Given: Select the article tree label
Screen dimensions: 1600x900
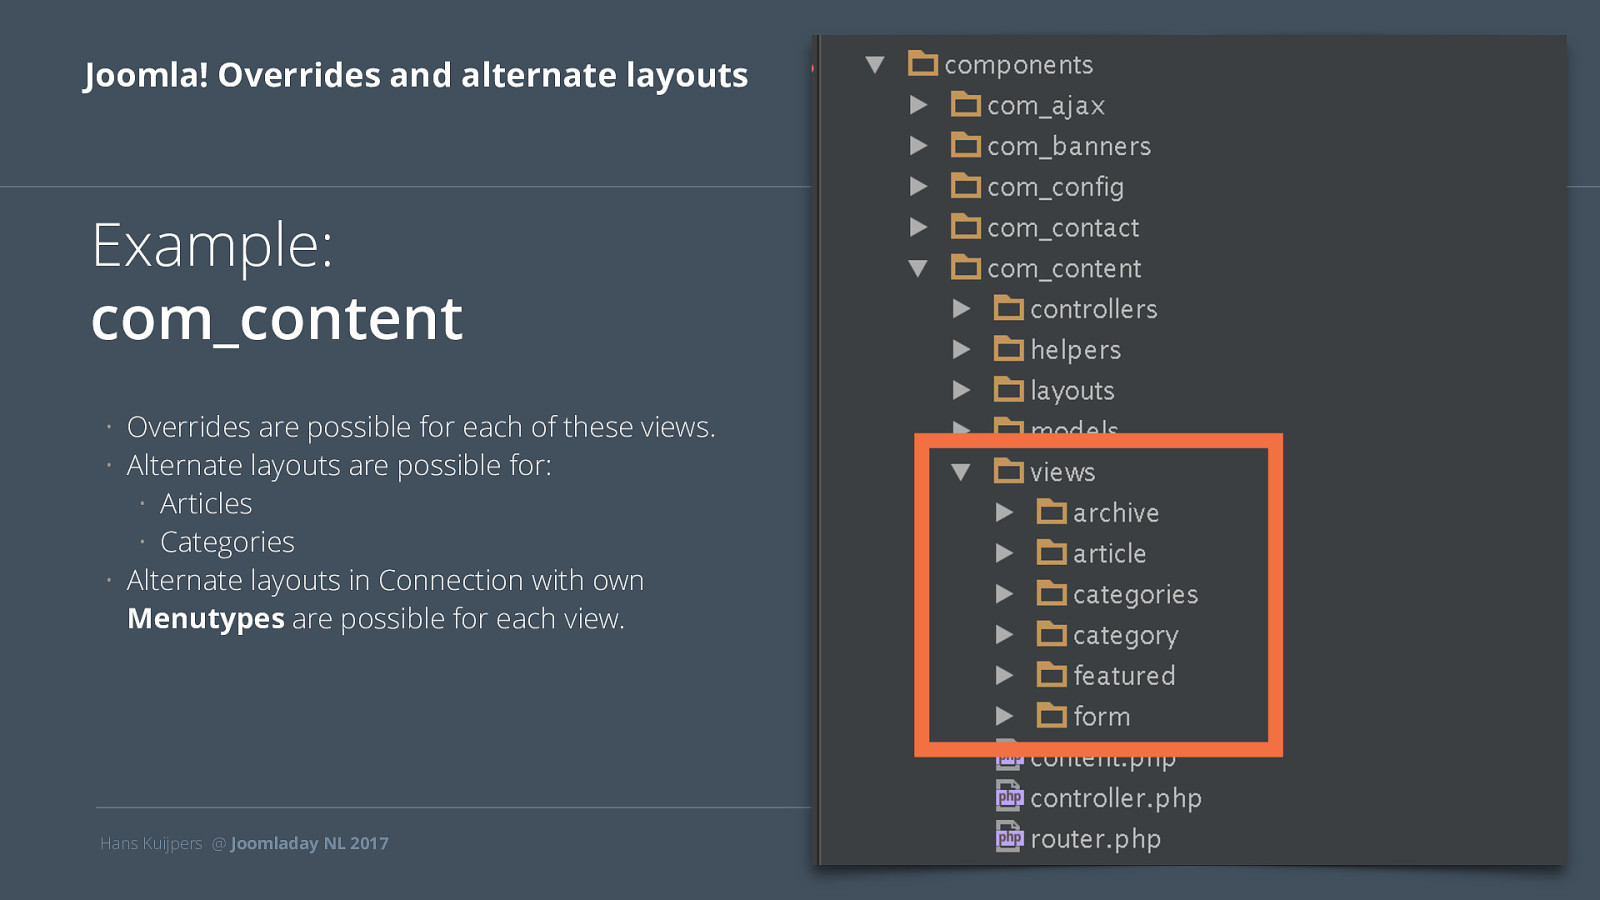Looking at the screenshot, I should point(1109,554).
